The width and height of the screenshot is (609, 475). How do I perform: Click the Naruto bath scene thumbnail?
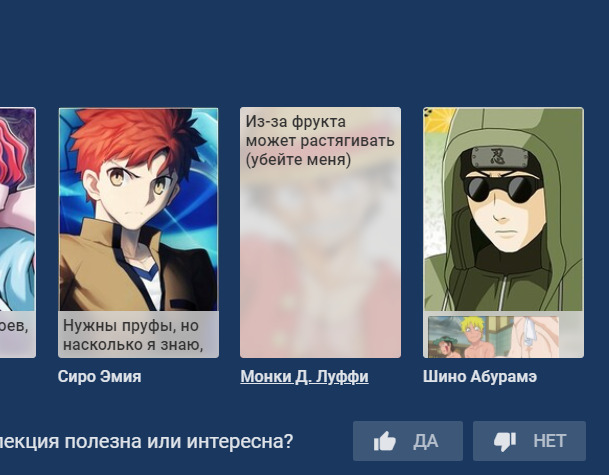pyautogui.click(x=493, y=337)
